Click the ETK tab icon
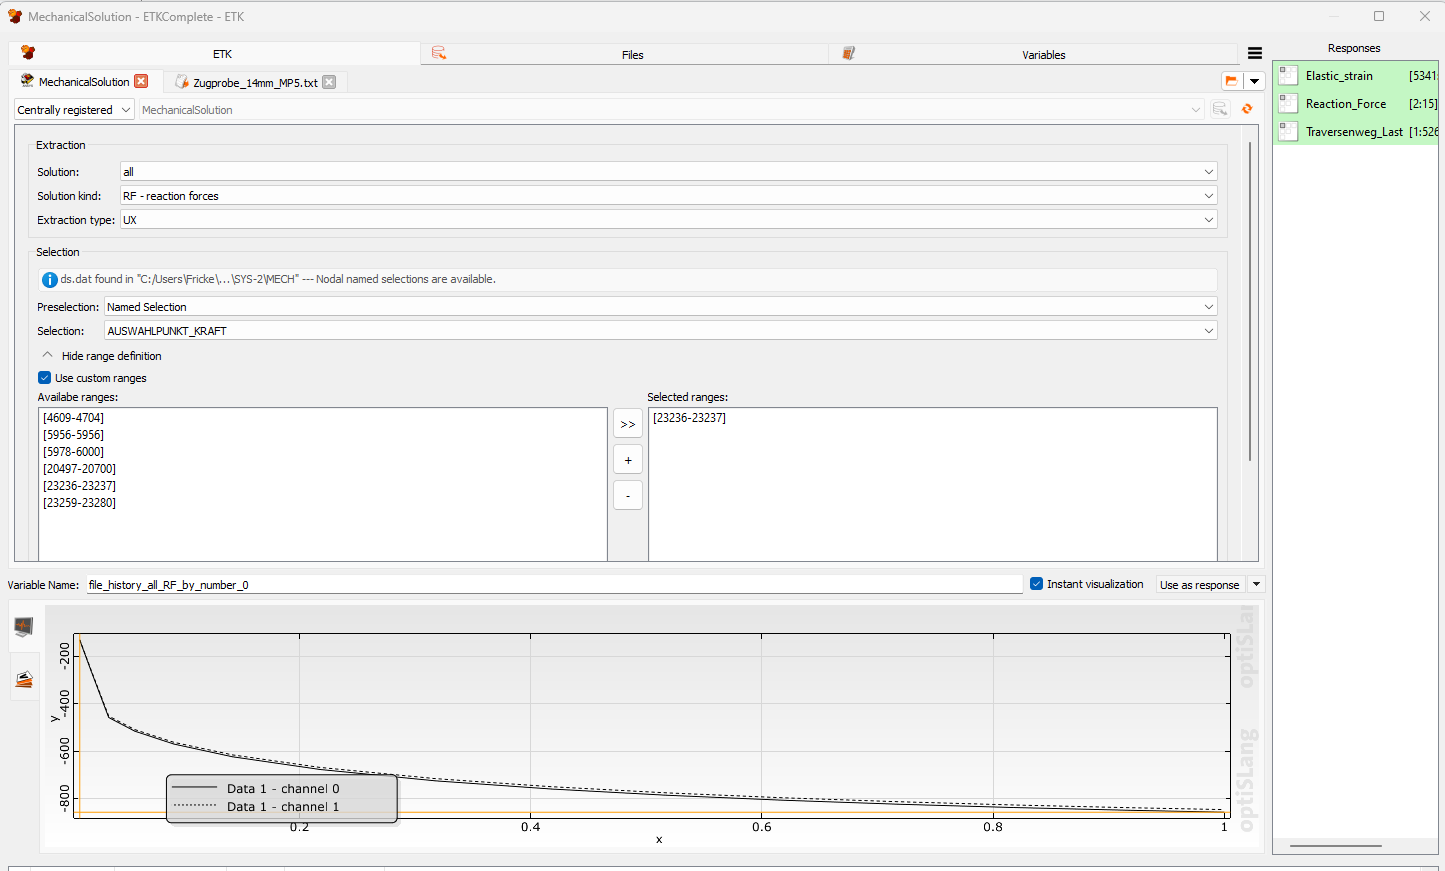 tap(28, 53)
